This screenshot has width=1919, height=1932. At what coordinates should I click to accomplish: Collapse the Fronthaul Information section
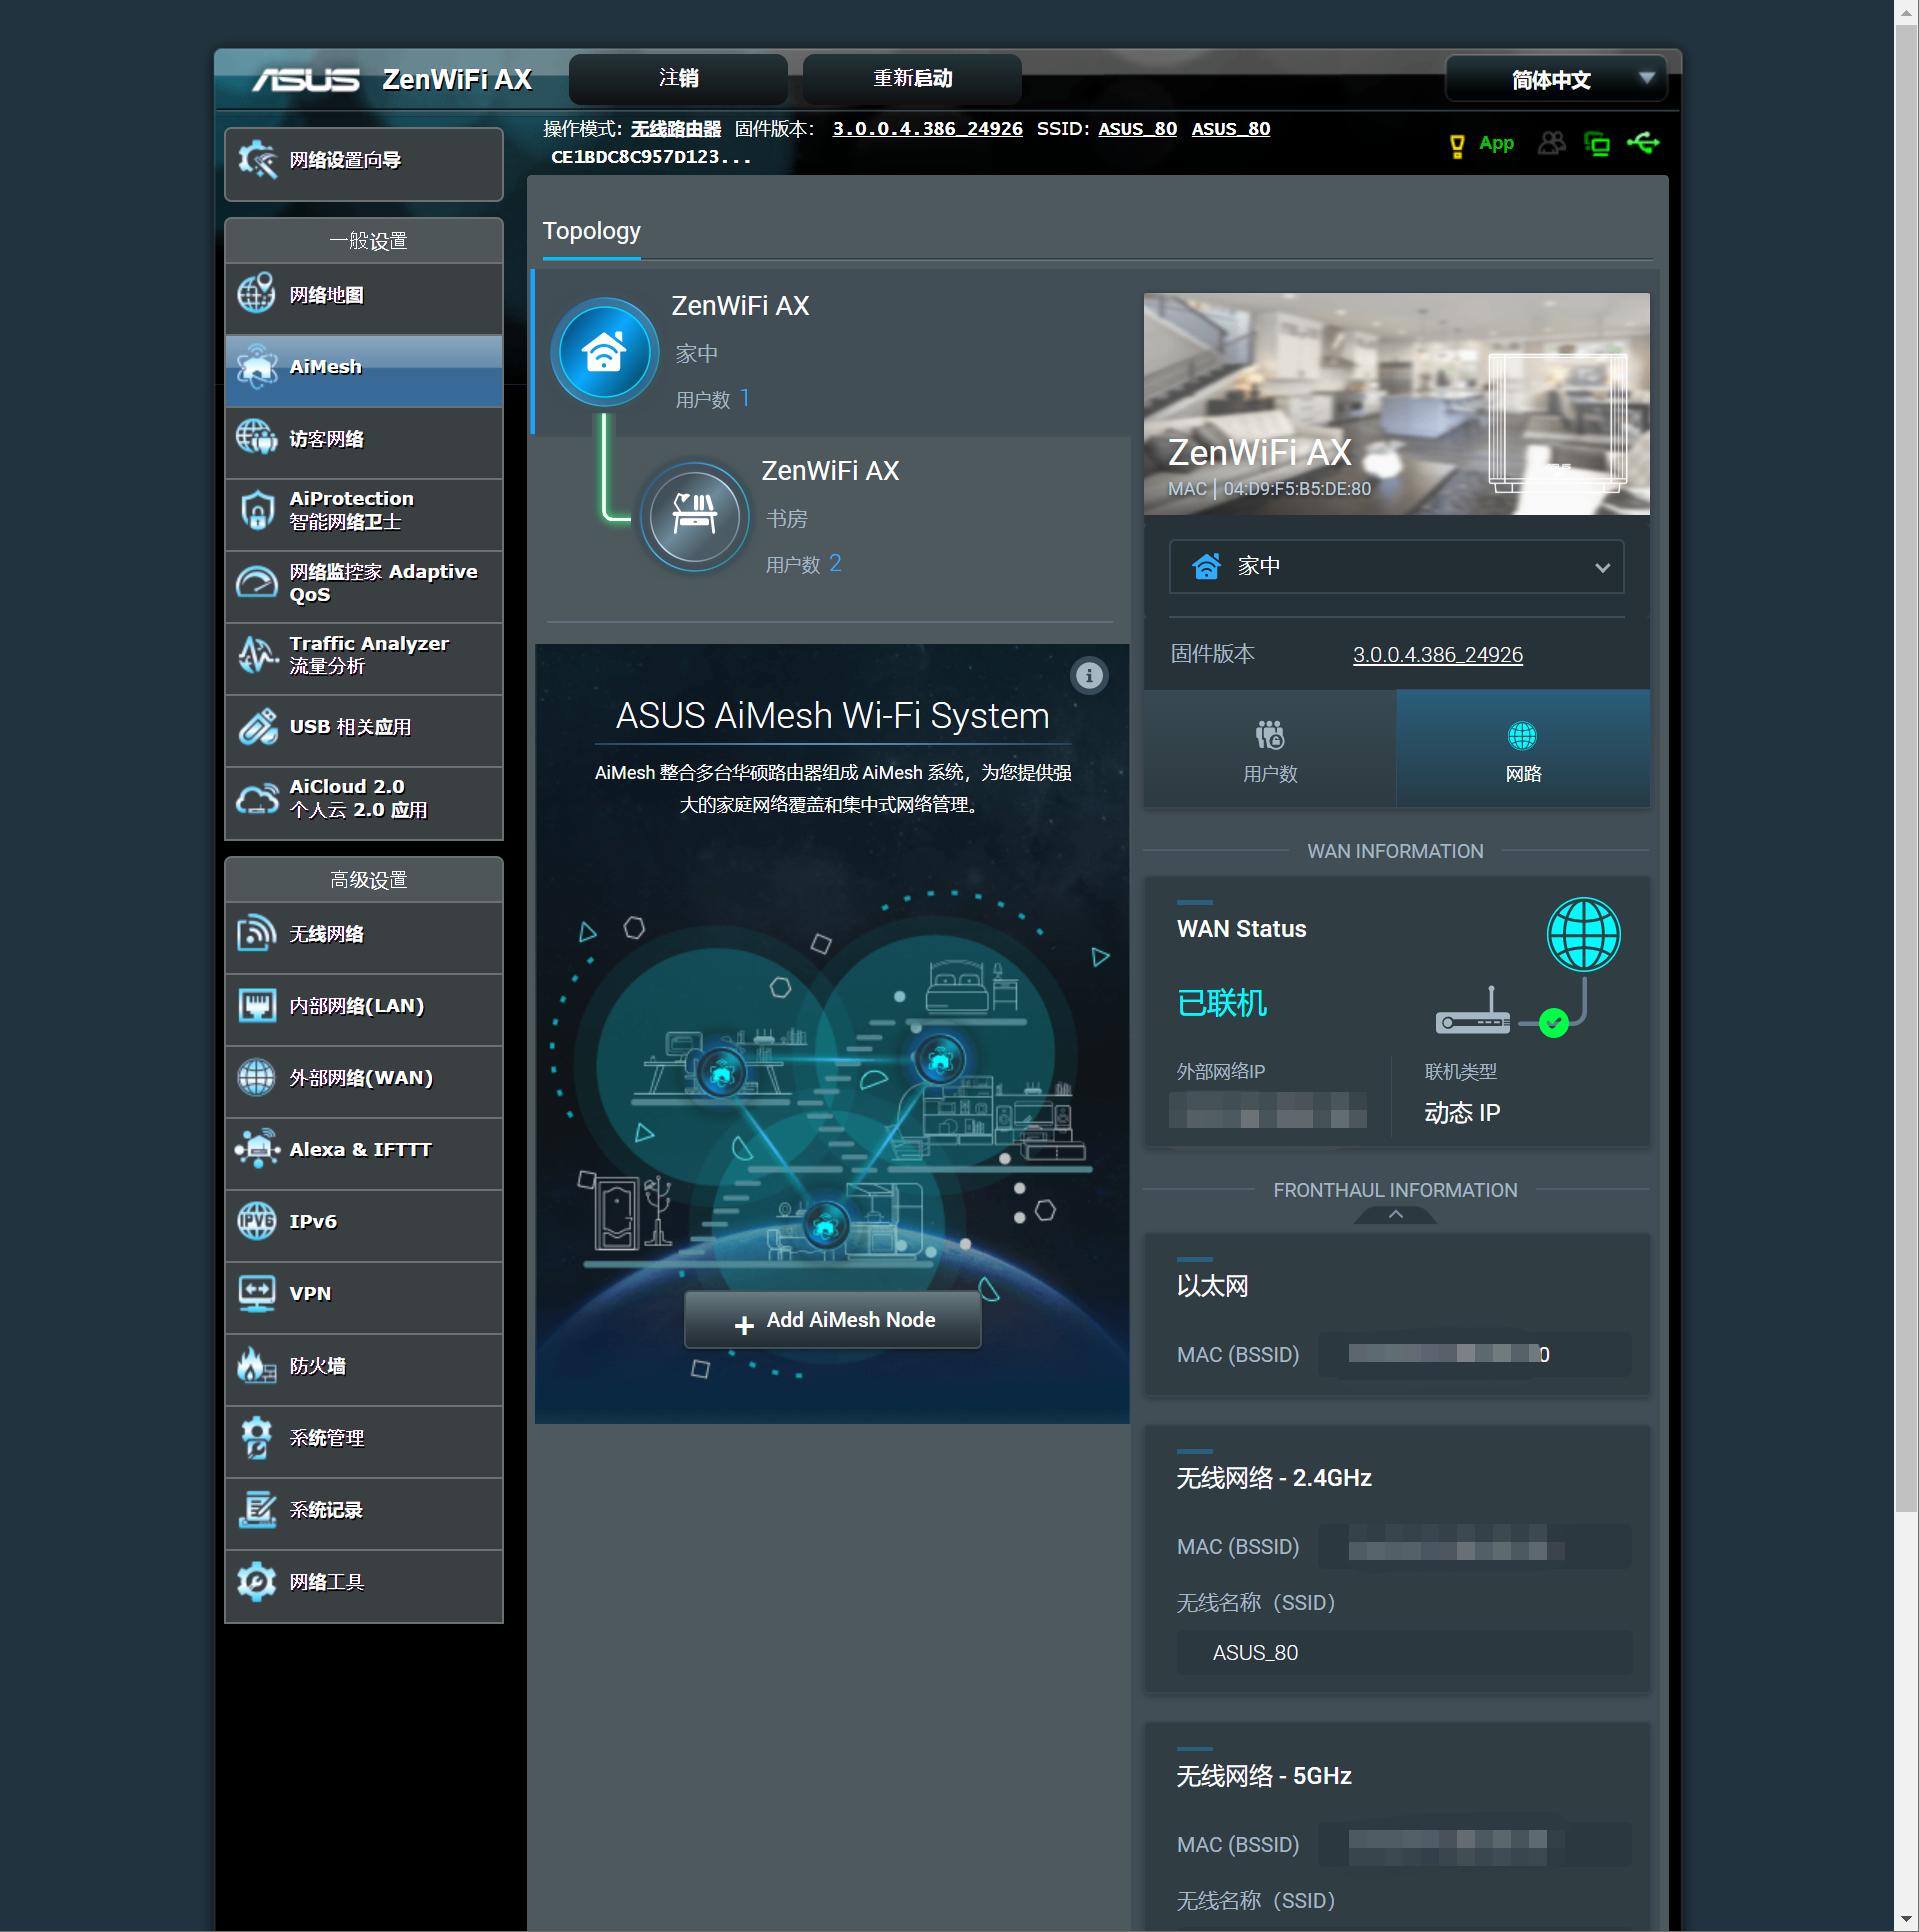(1396, 1215)
